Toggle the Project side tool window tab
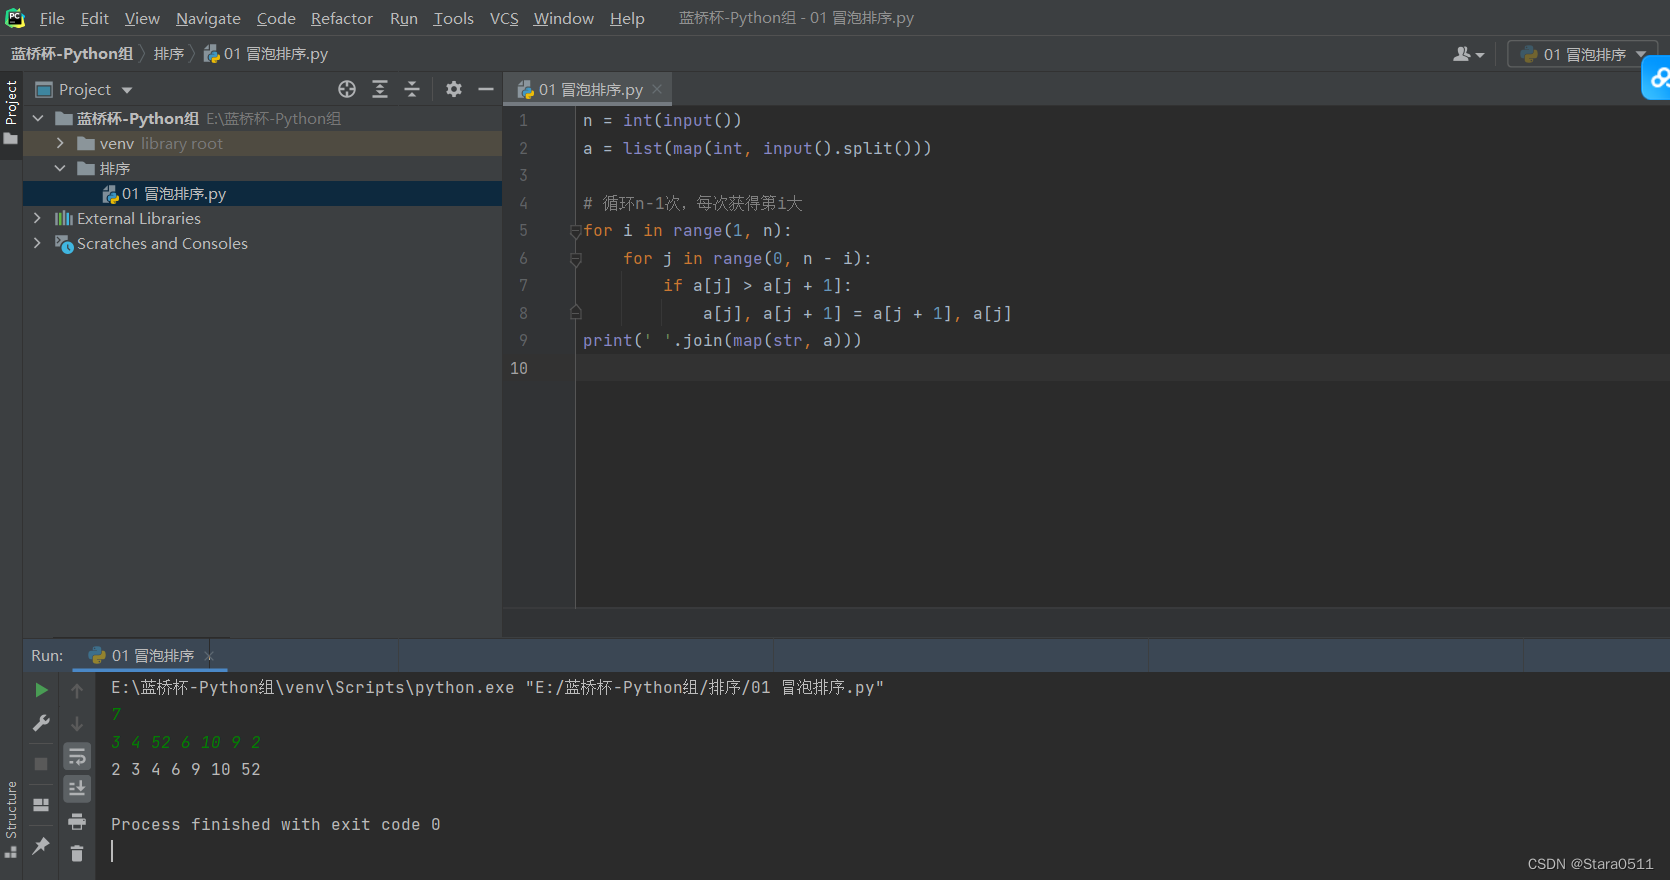Screen dimensions: 1670x880 [11, 111]
